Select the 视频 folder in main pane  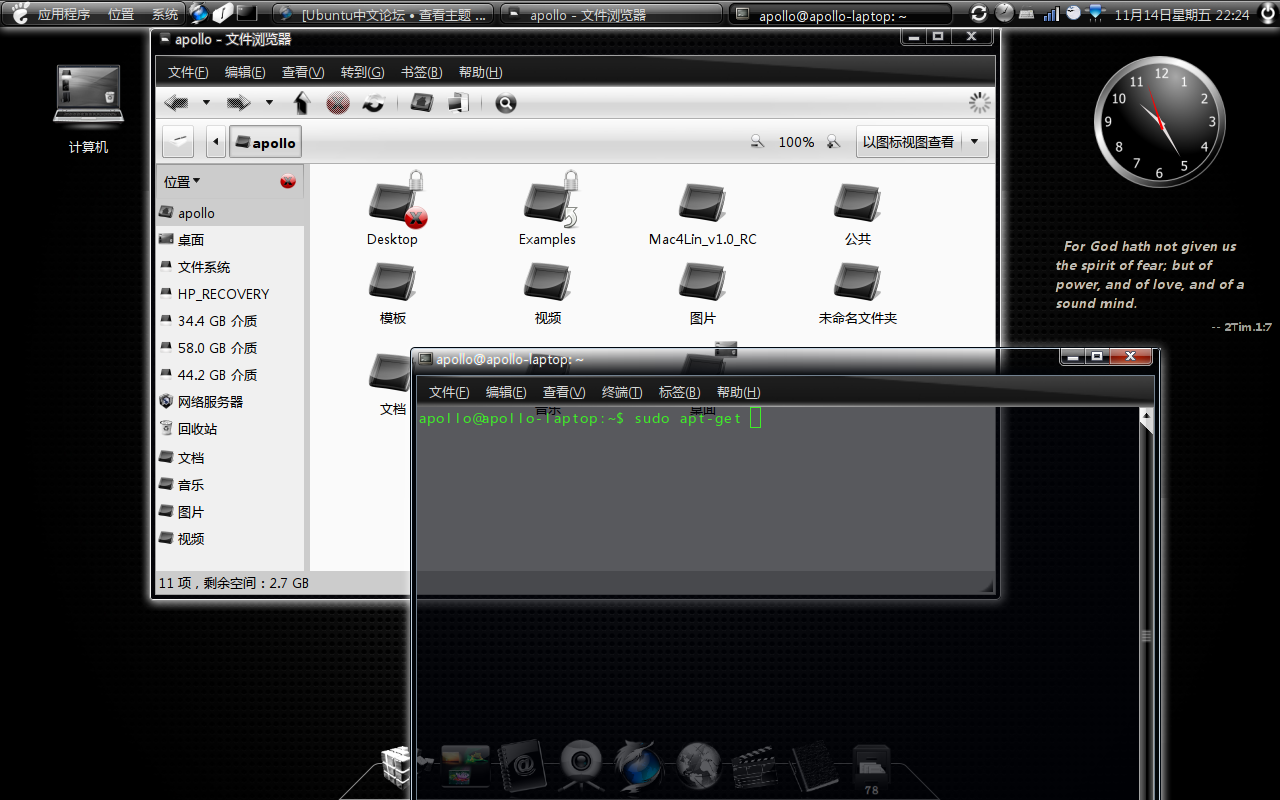[548, 293]
